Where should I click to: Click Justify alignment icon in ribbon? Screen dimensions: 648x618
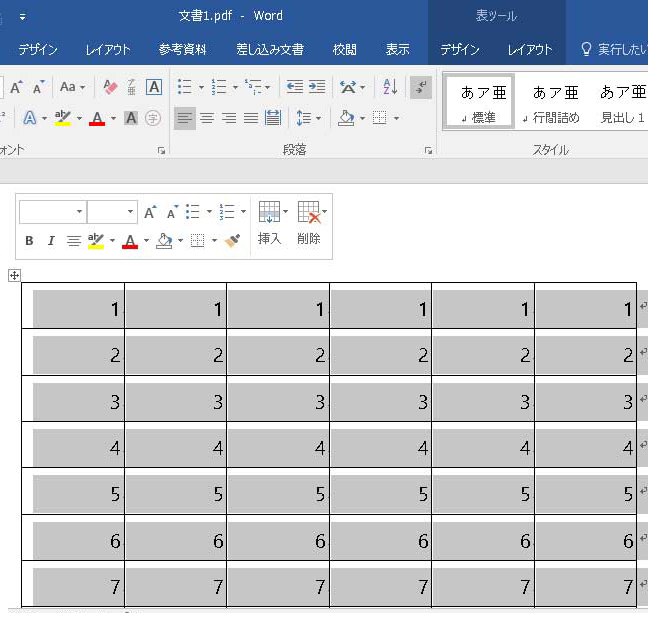[x=251, y=119]
